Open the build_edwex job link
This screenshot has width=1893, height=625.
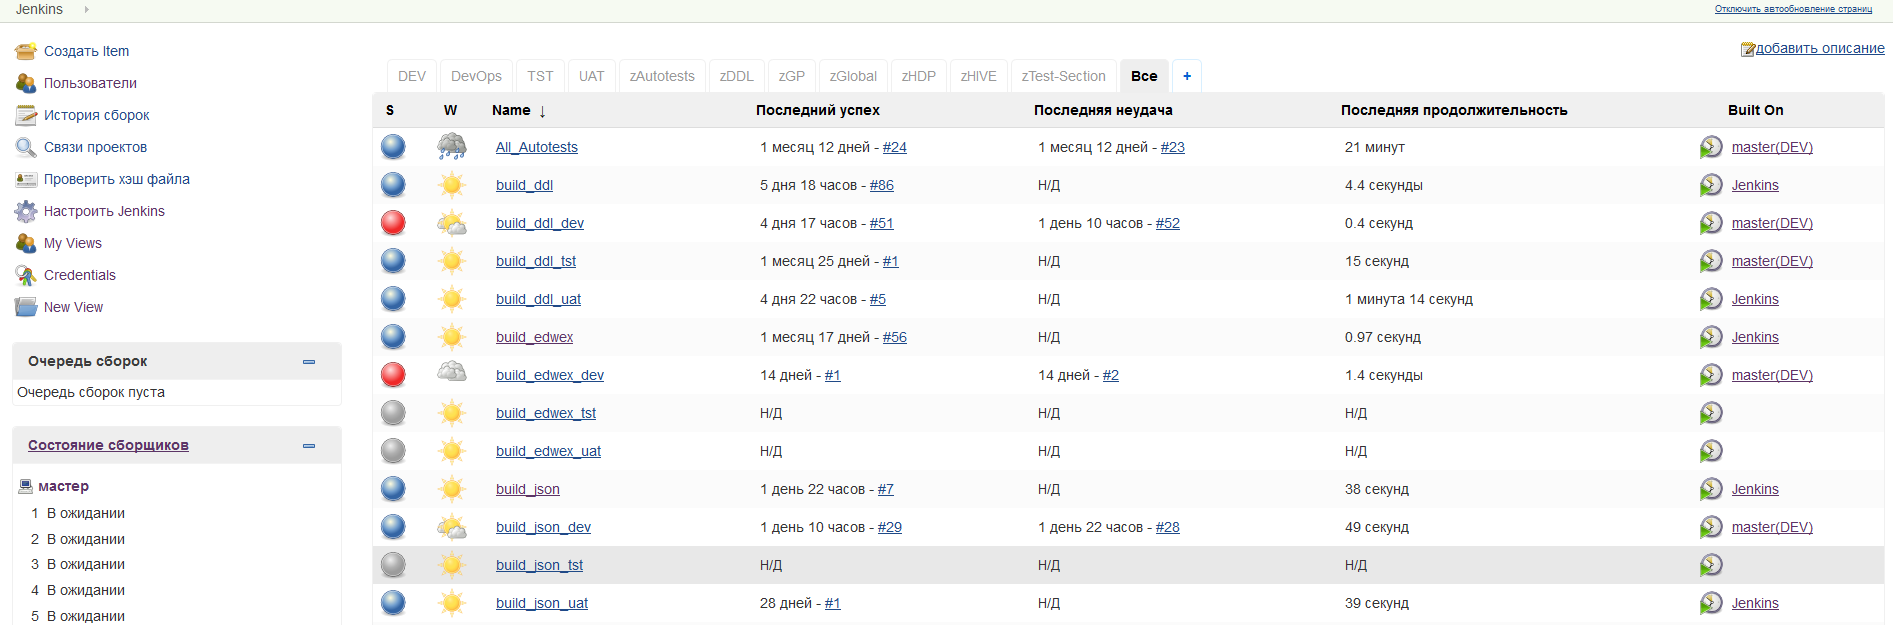(534, 337)
